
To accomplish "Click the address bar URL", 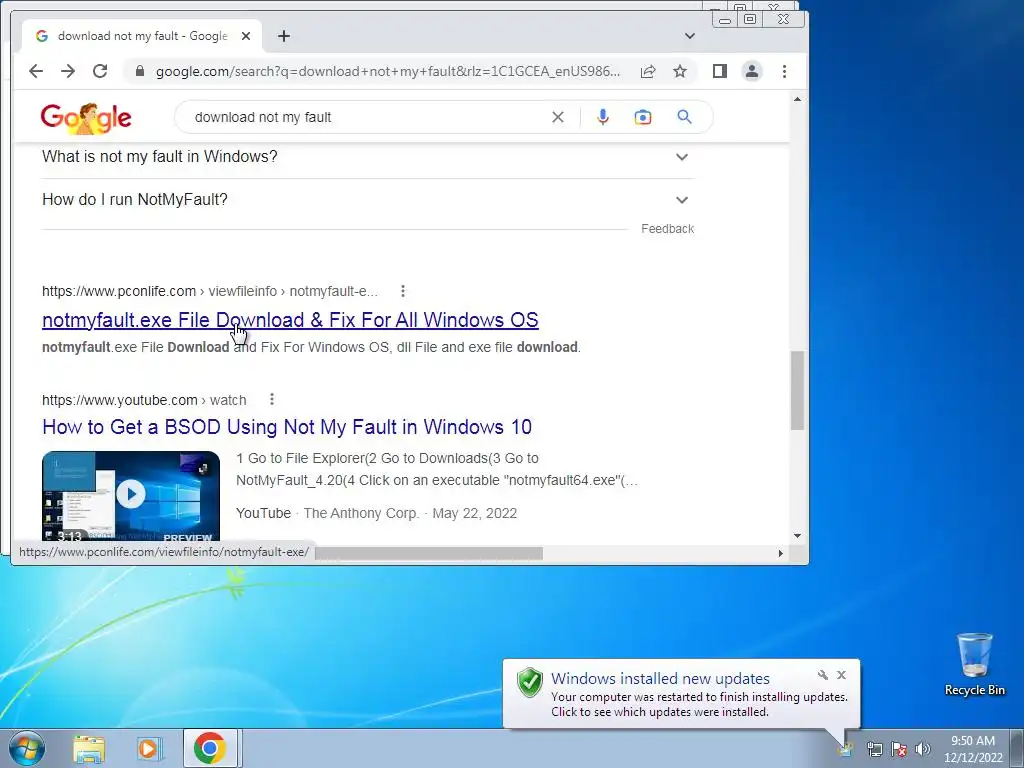I will (x=388, y=71).
